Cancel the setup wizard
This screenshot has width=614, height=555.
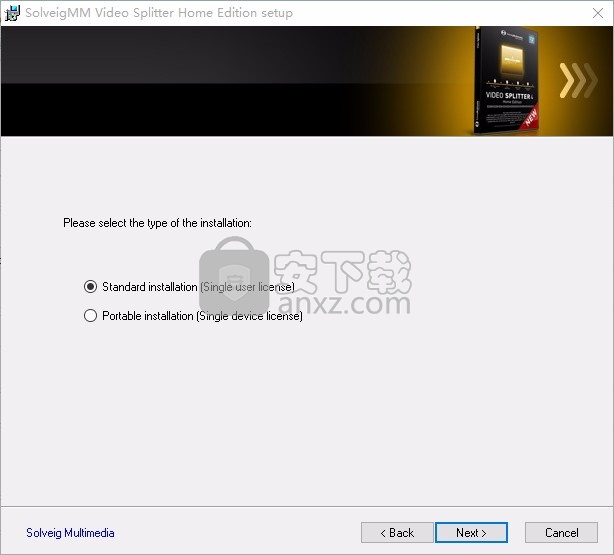coord(561,533)
